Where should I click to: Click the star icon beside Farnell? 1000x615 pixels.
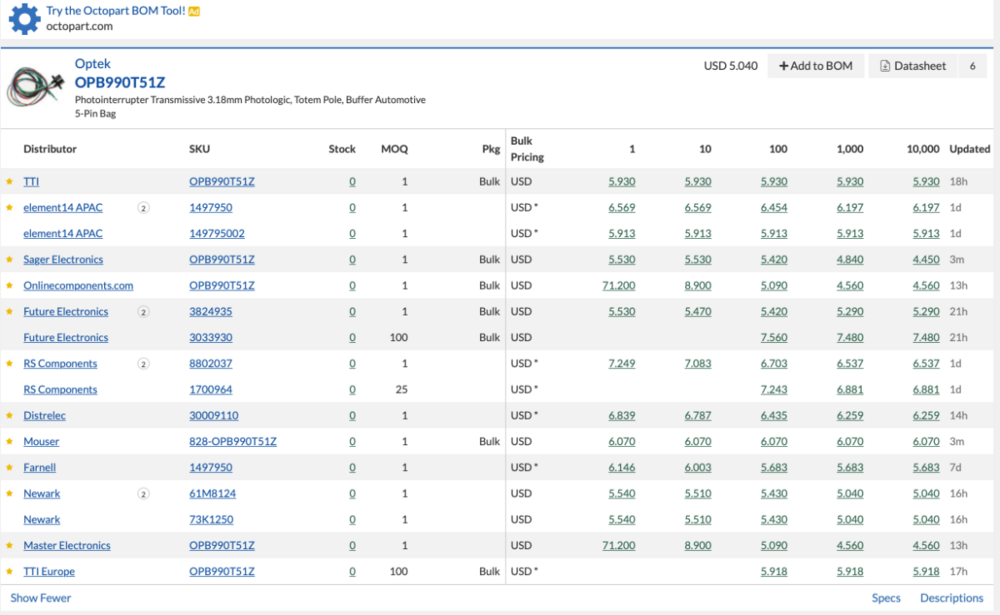[x=10, y=468]
